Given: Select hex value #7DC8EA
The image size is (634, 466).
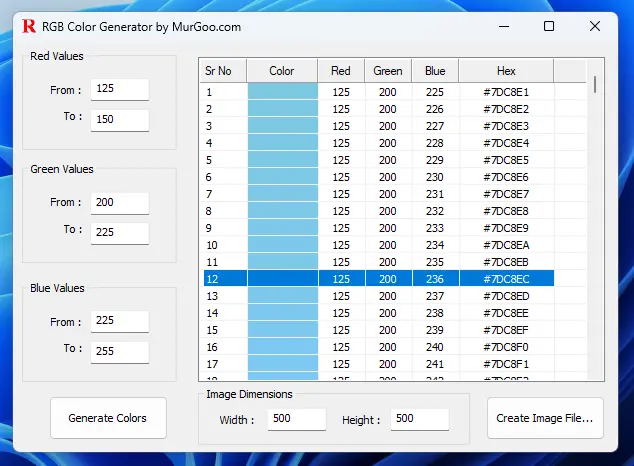Looking at the screenshot, I should [x=506, y=245].
